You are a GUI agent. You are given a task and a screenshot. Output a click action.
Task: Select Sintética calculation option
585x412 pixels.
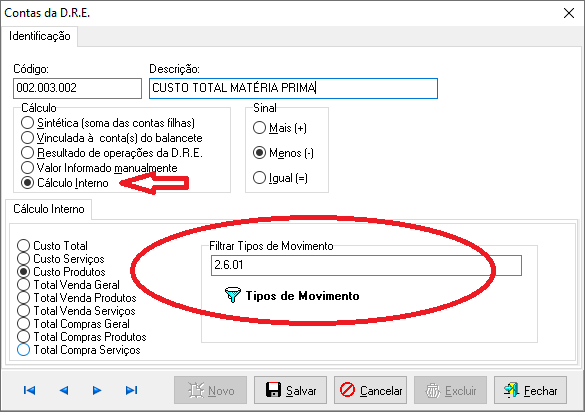(x=108, y=123)
